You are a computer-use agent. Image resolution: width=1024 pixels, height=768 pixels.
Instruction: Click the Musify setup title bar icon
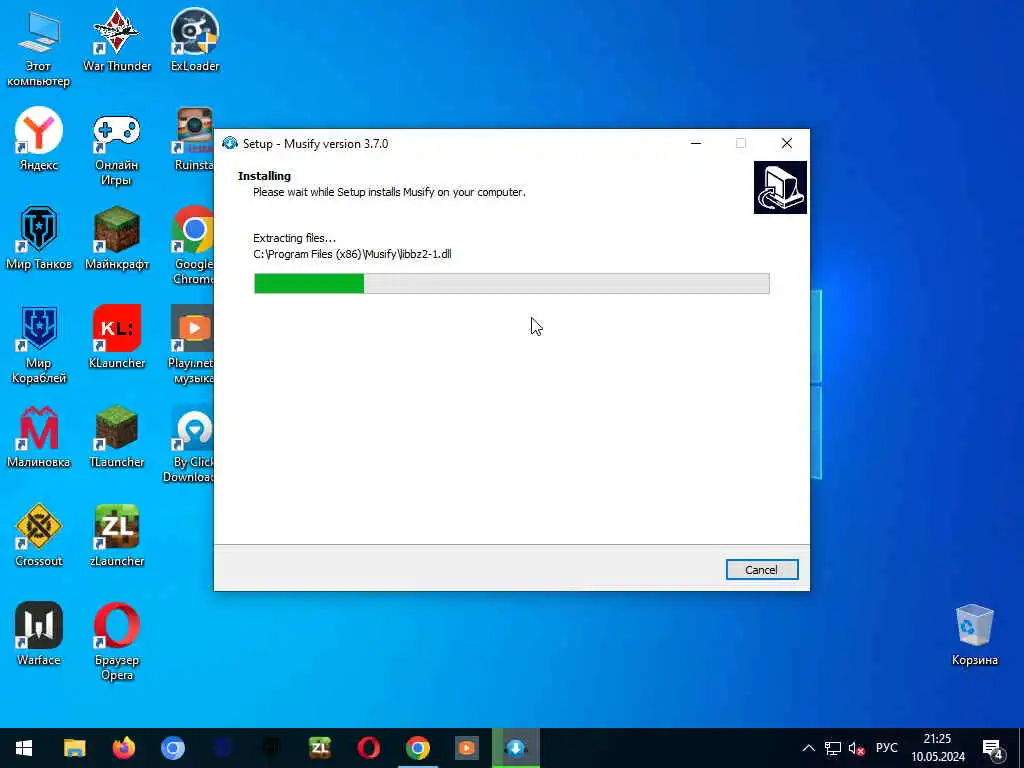pos(229,143)
